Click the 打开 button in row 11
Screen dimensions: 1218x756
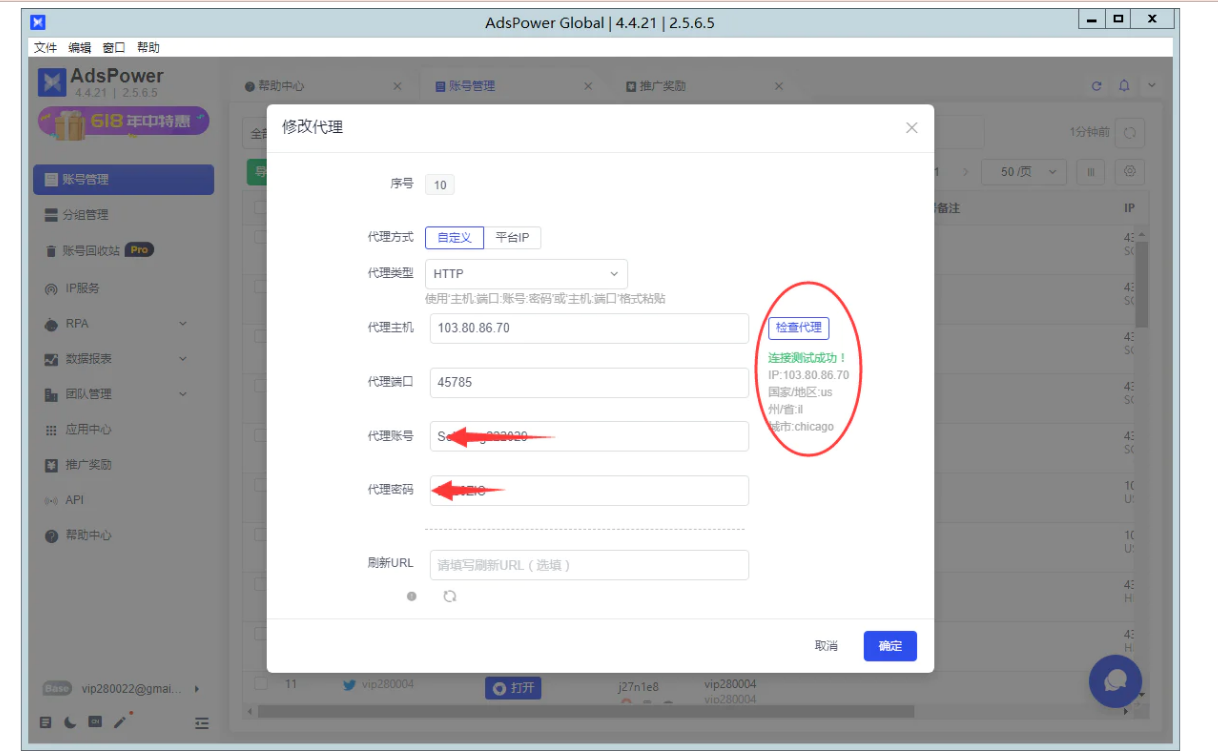513,688
